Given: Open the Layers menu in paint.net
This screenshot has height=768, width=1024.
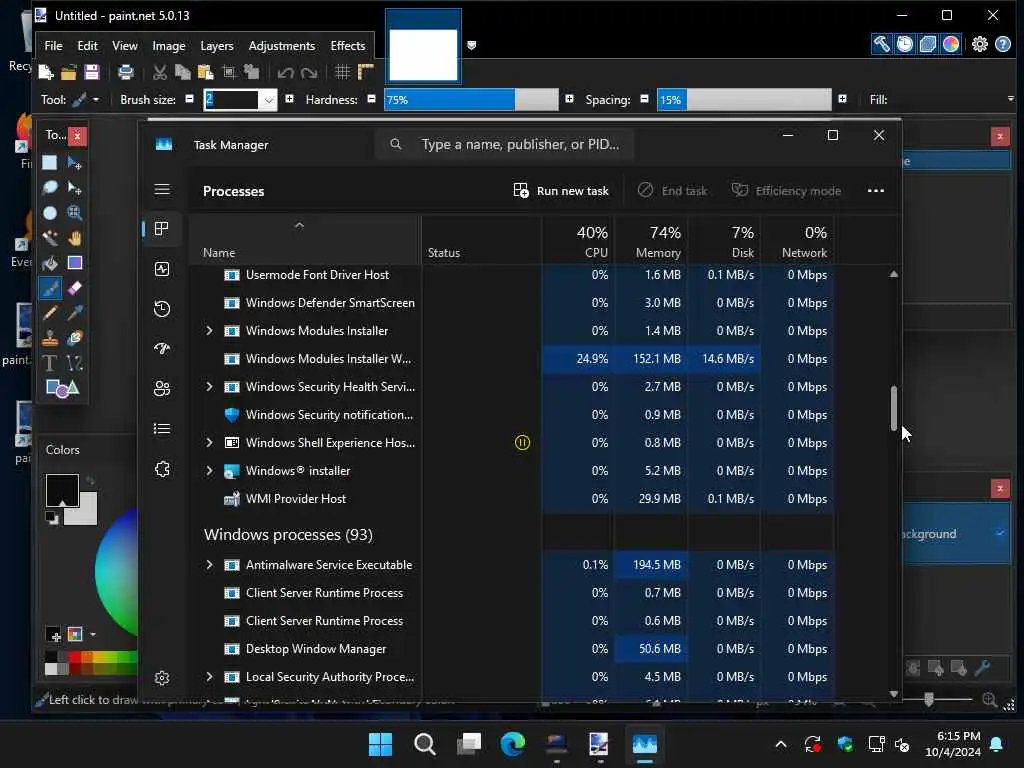Looking at the screenshot, I should coord(217,46).
